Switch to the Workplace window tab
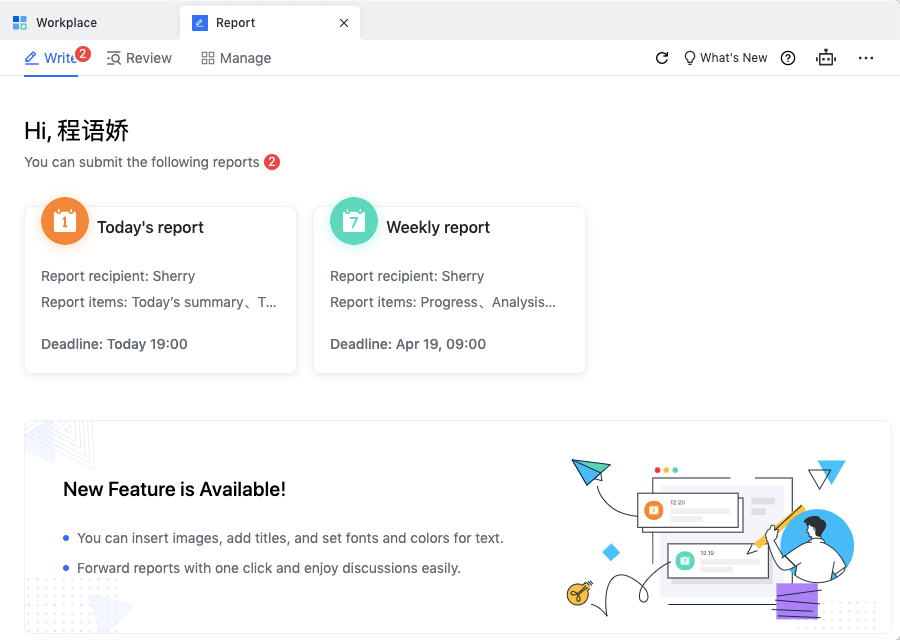 pos(66,22)
